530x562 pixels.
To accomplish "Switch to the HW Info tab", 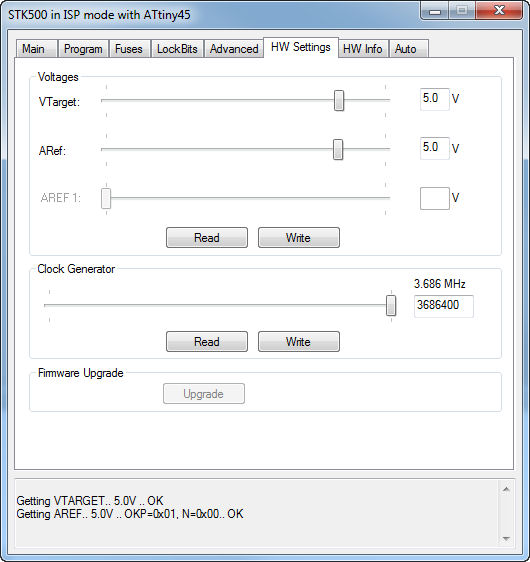I will [x=363, y=49].
